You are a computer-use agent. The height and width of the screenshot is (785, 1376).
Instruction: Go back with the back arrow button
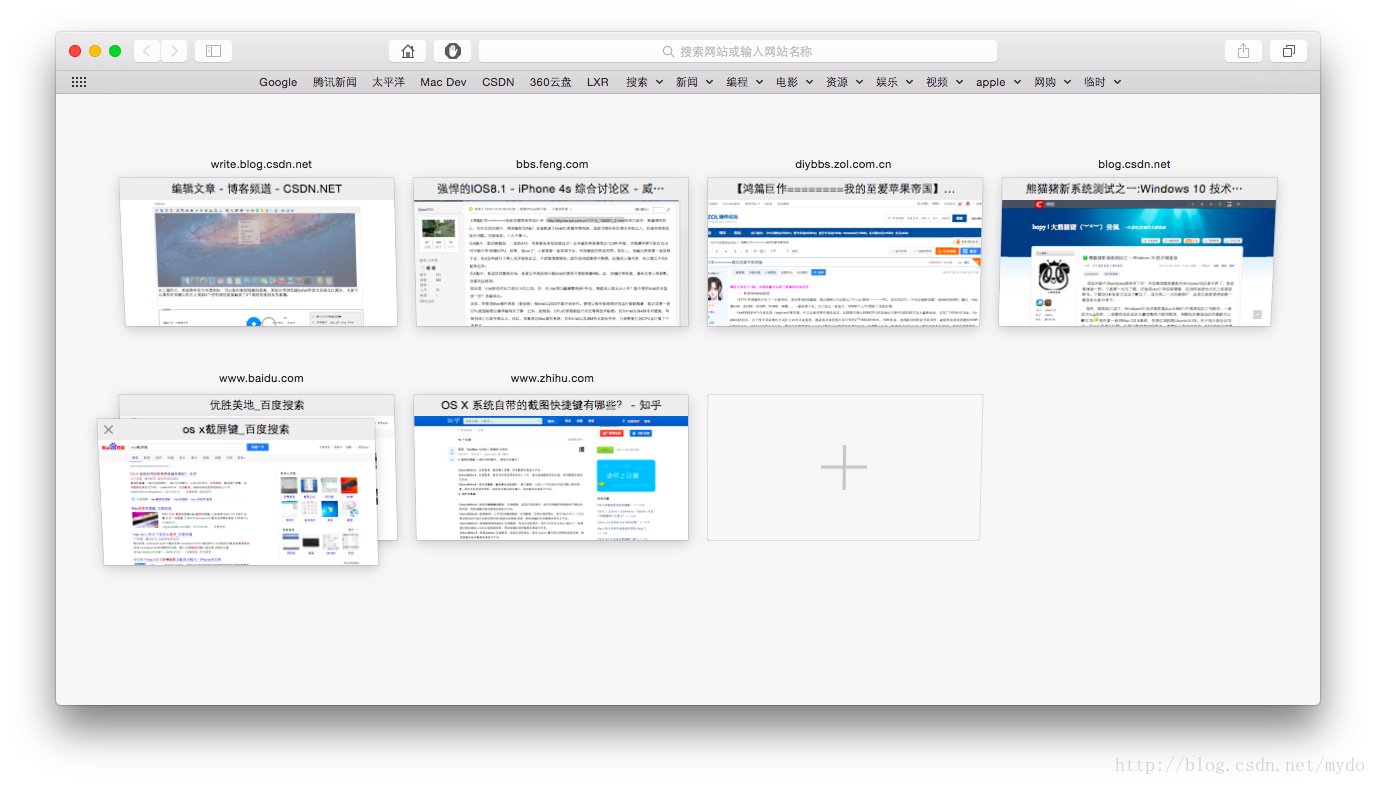[147, 51]
